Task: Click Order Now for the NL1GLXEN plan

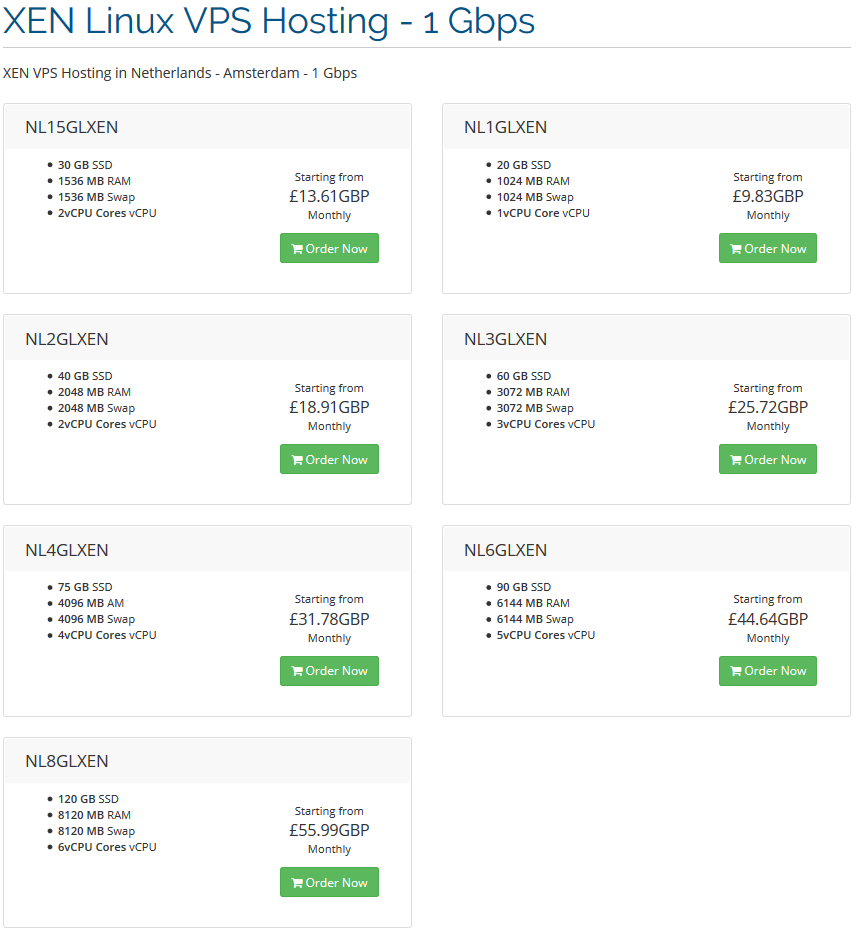Action: coord(767,248)
